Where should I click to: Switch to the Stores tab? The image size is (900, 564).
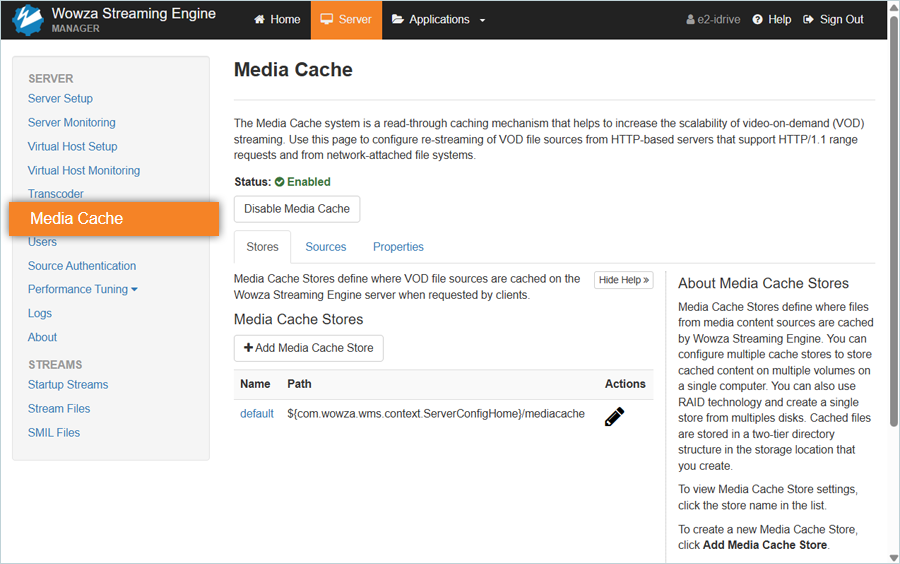tap(262, 247)
